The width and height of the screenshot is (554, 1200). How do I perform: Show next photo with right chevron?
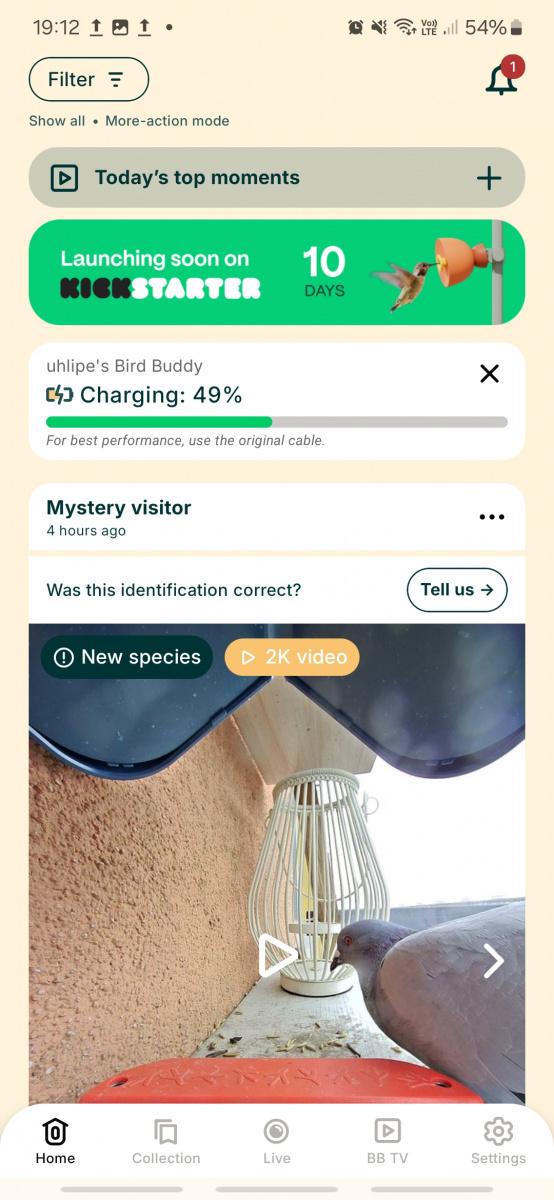pos(494,961)
